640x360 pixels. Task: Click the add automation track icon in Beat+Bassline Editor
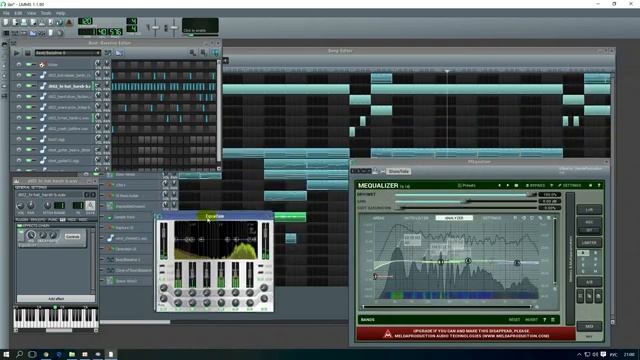click(x=120, y=53)
